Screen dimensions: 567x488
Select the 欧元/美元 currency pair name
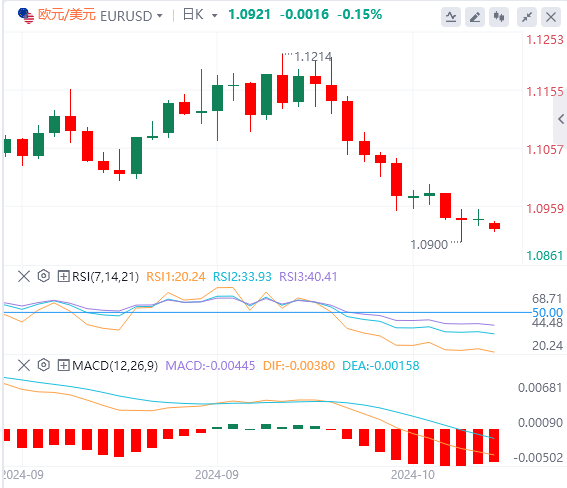(67, 15)
